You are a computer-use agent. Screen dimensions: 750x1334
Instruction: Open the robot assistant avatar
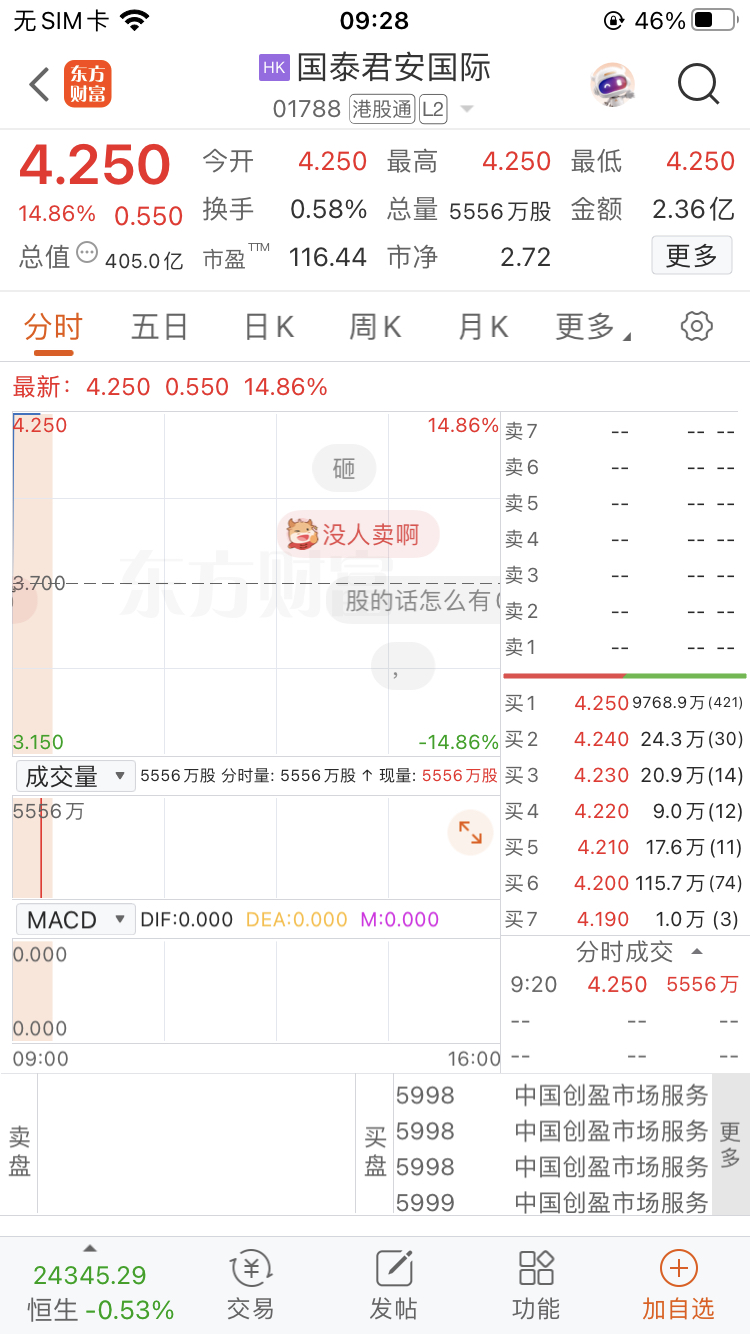[x=612, y=85]
